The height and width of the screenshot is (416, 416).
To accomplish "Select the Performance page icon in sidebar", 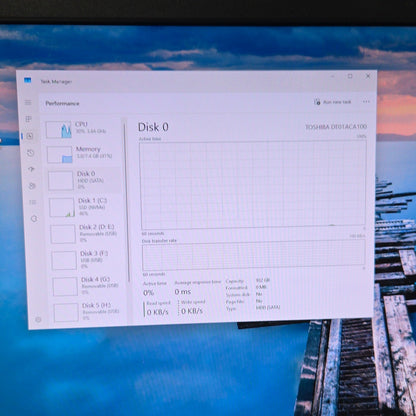I will click(30, 136).
